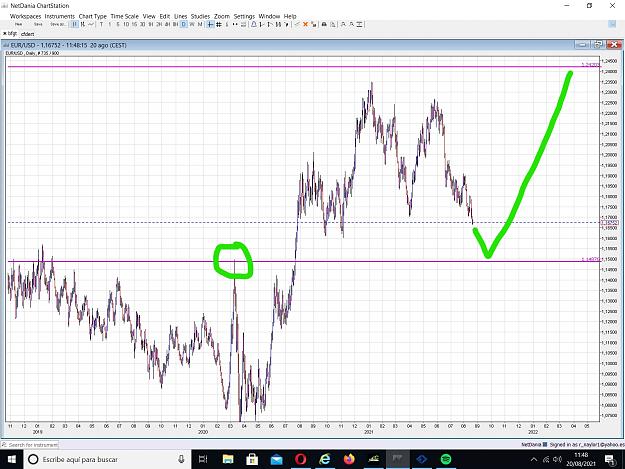The image size is (625, 469).
Task: Open Internet Explorer from taskbar
Action: [x=325, y=459]
